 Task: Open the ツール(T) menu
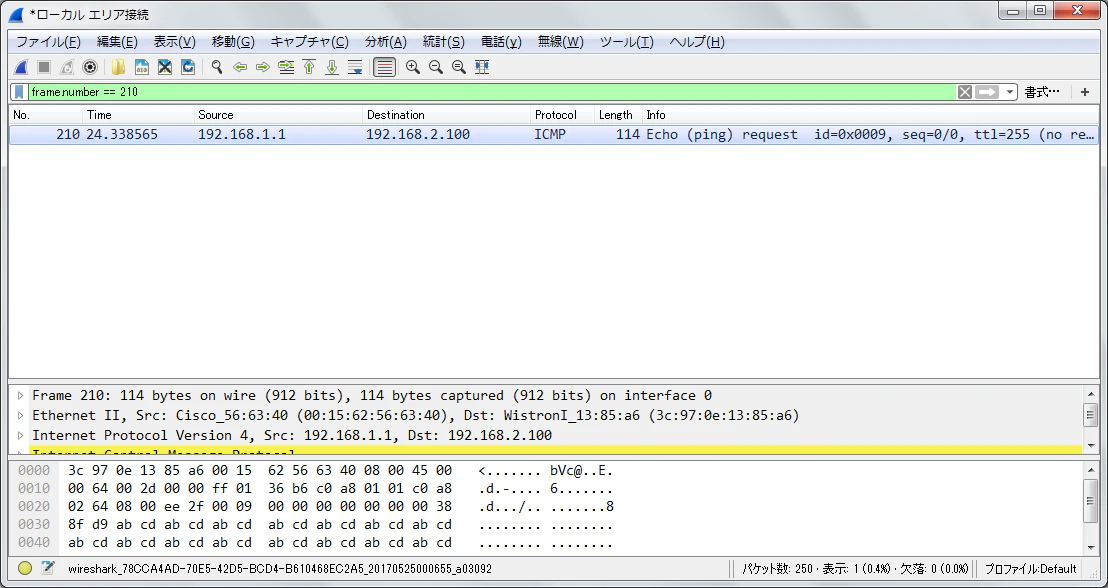[x=627, y=42]
